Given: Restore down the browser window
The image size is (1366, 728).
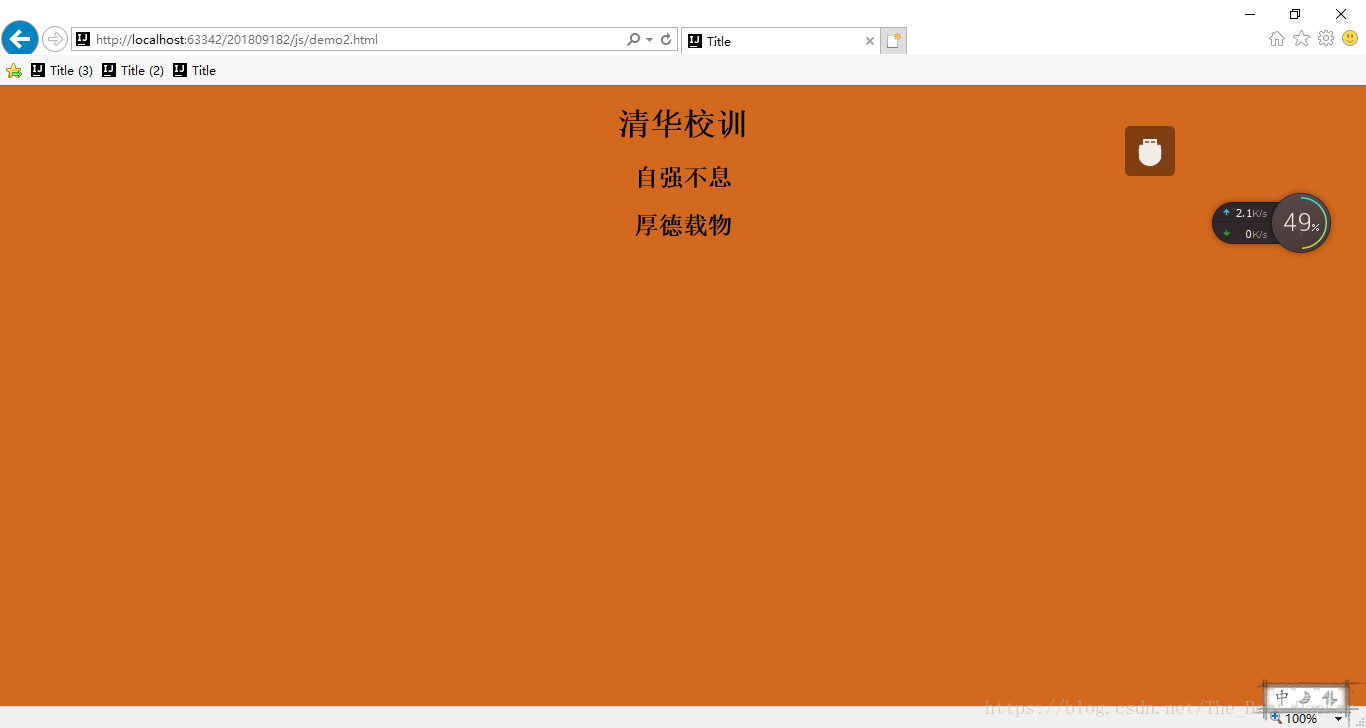Looking at the screenshot, I should 1295,14.
